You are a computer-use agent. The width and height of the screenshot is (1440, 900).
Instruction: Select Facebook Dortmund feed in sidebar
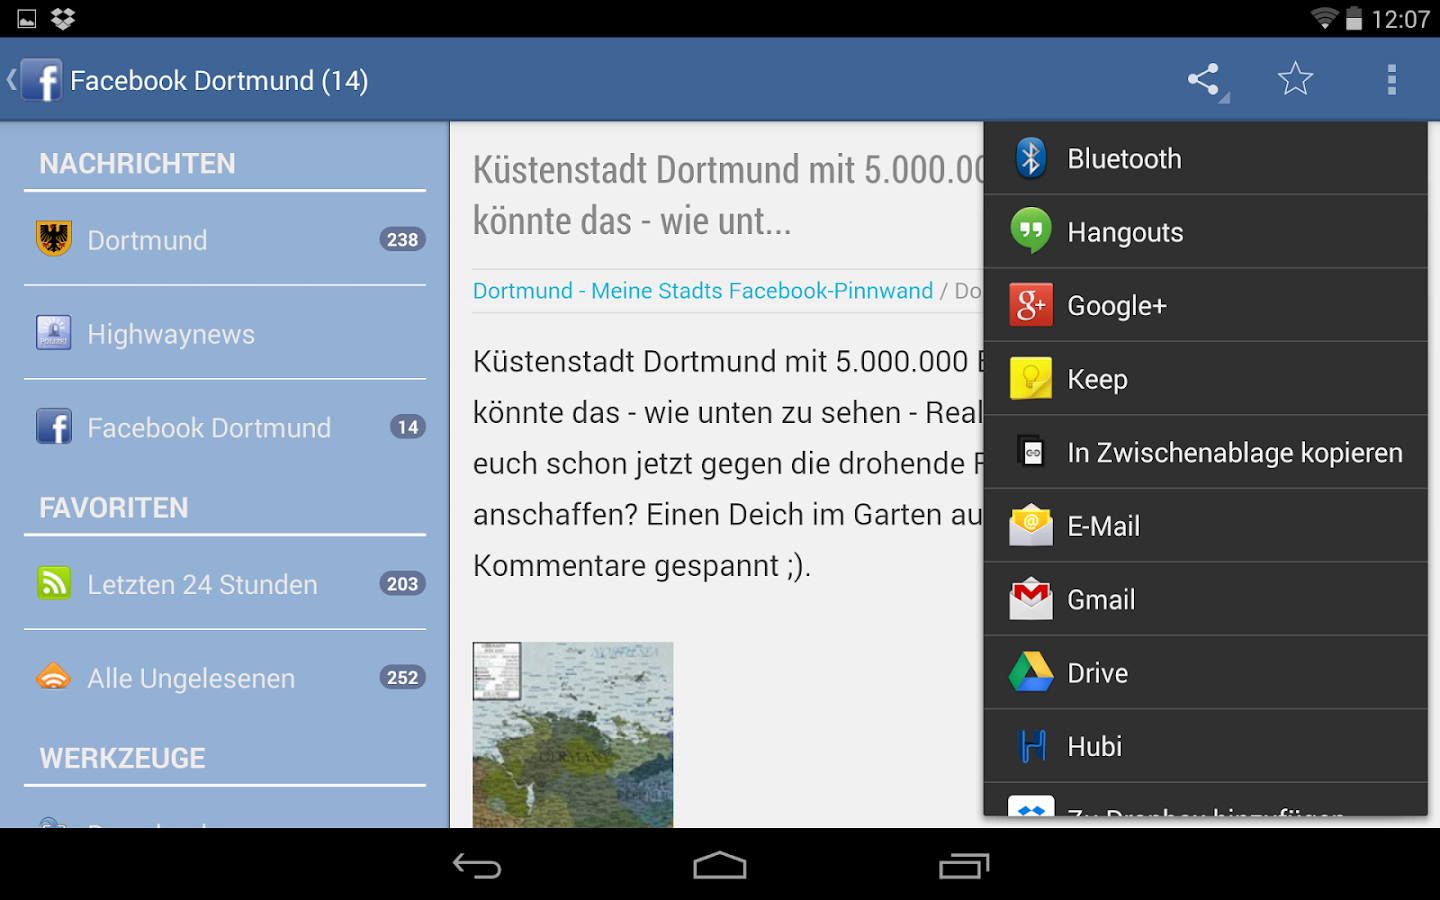click(x=225, y=427)
